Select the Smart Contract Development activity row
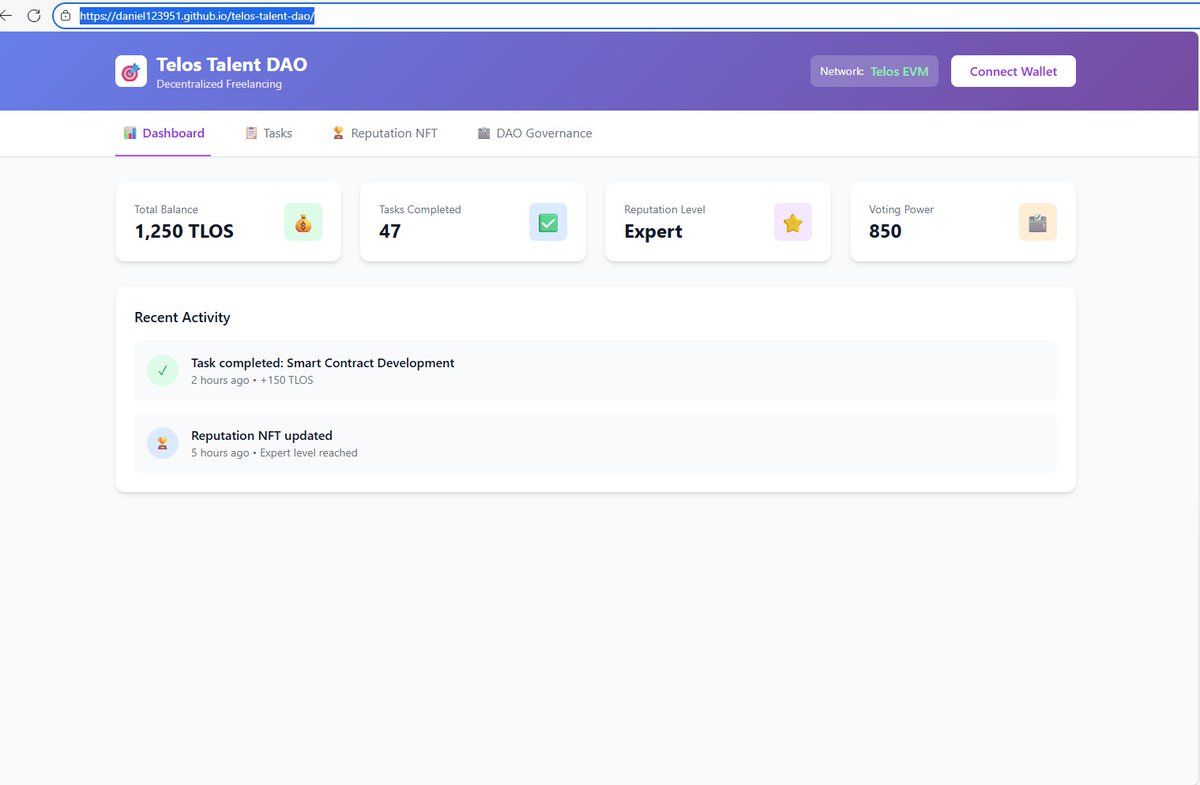The width and height of the screenshot is (1200, 785). click(595, 370)
